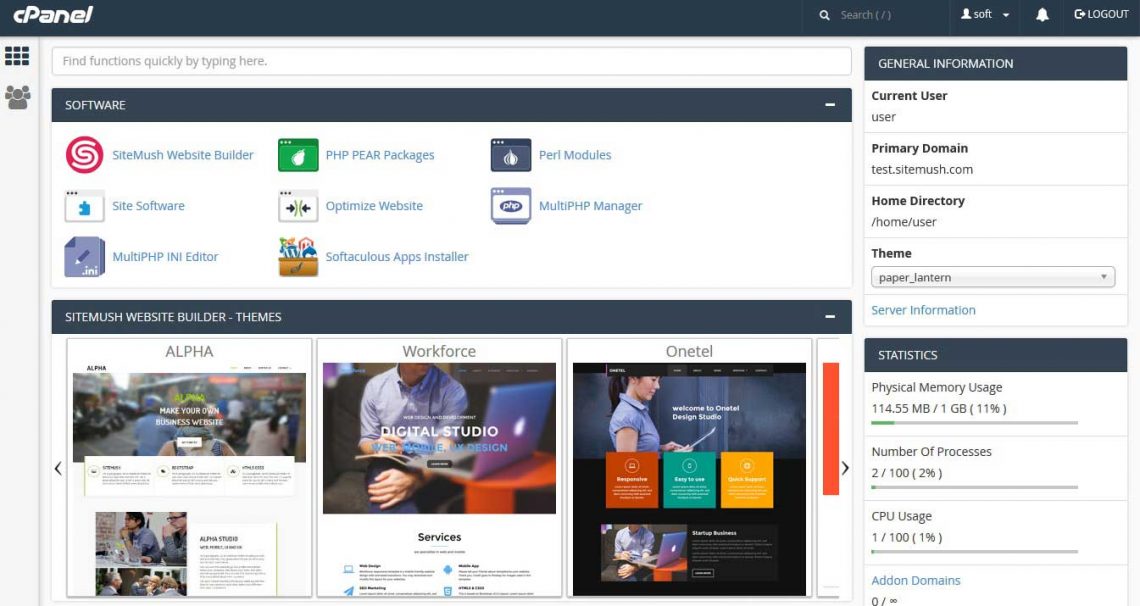Select the Onetel theme thumbnail
Image resolution: width=1140 pixels, height=606 pixels.
[x=689, y=467]
